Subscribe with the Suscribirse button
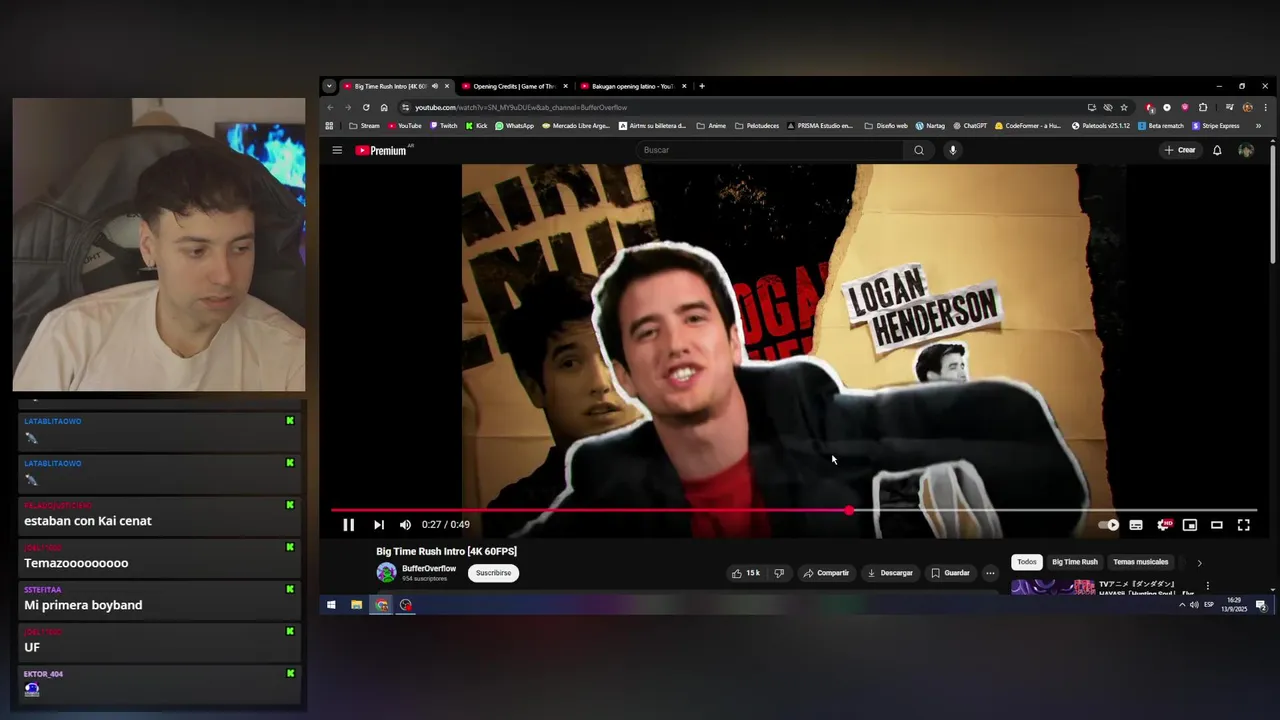1280x720 pixels. [x=493, y=573]
